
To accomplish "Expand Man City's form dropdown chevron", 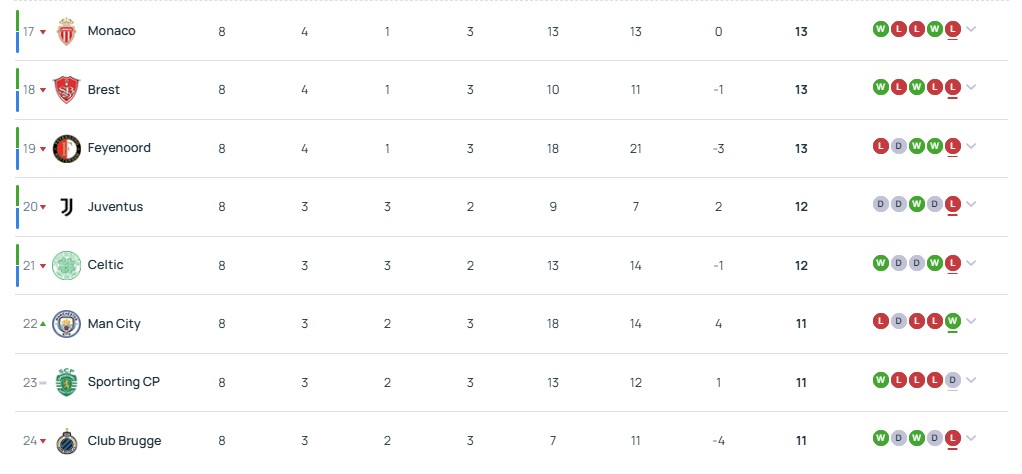I will 971,322.
